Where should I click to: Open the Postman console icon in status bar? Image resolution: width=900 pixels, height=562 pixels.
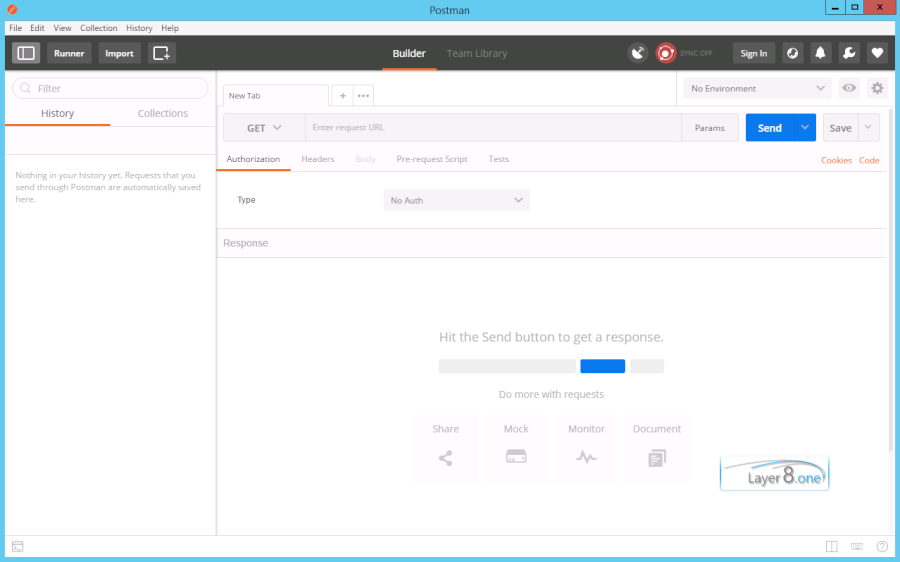click(x=18, y=546)
